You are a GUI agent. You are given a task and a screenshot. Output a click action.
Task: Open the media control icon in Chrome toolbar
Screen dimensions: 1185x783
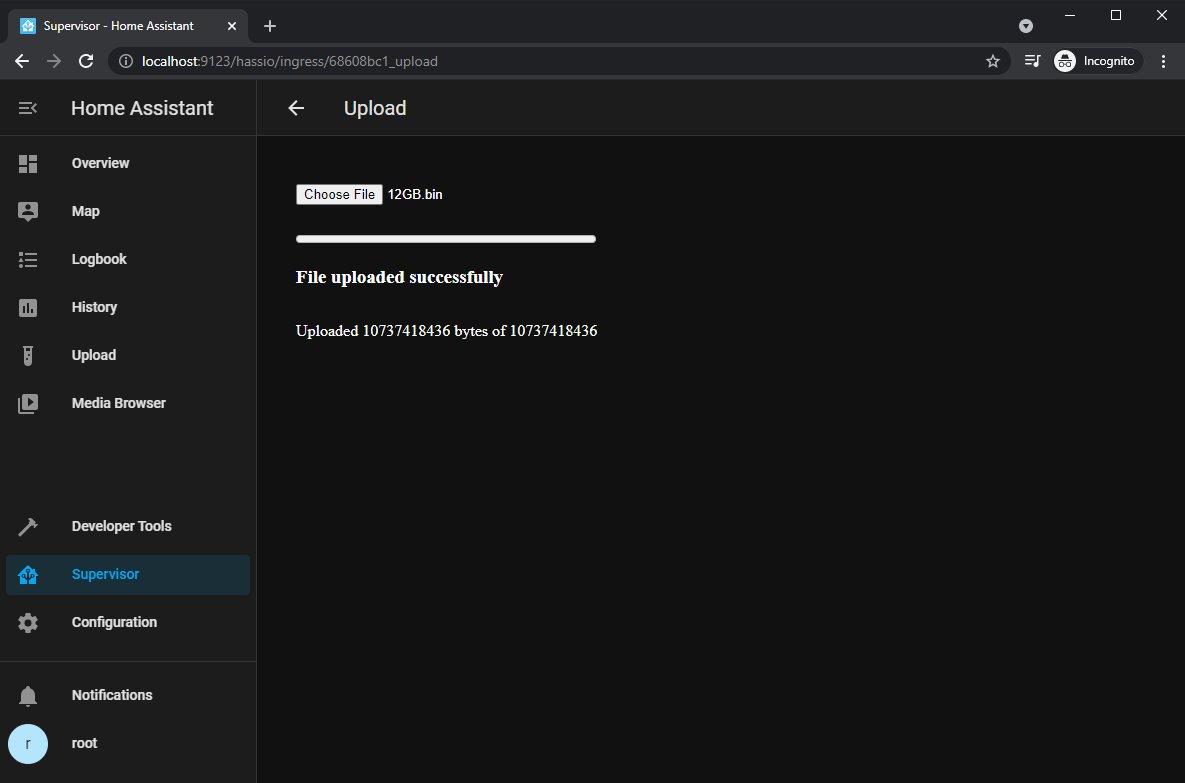pyautogui.click(x=1032, y=60)
